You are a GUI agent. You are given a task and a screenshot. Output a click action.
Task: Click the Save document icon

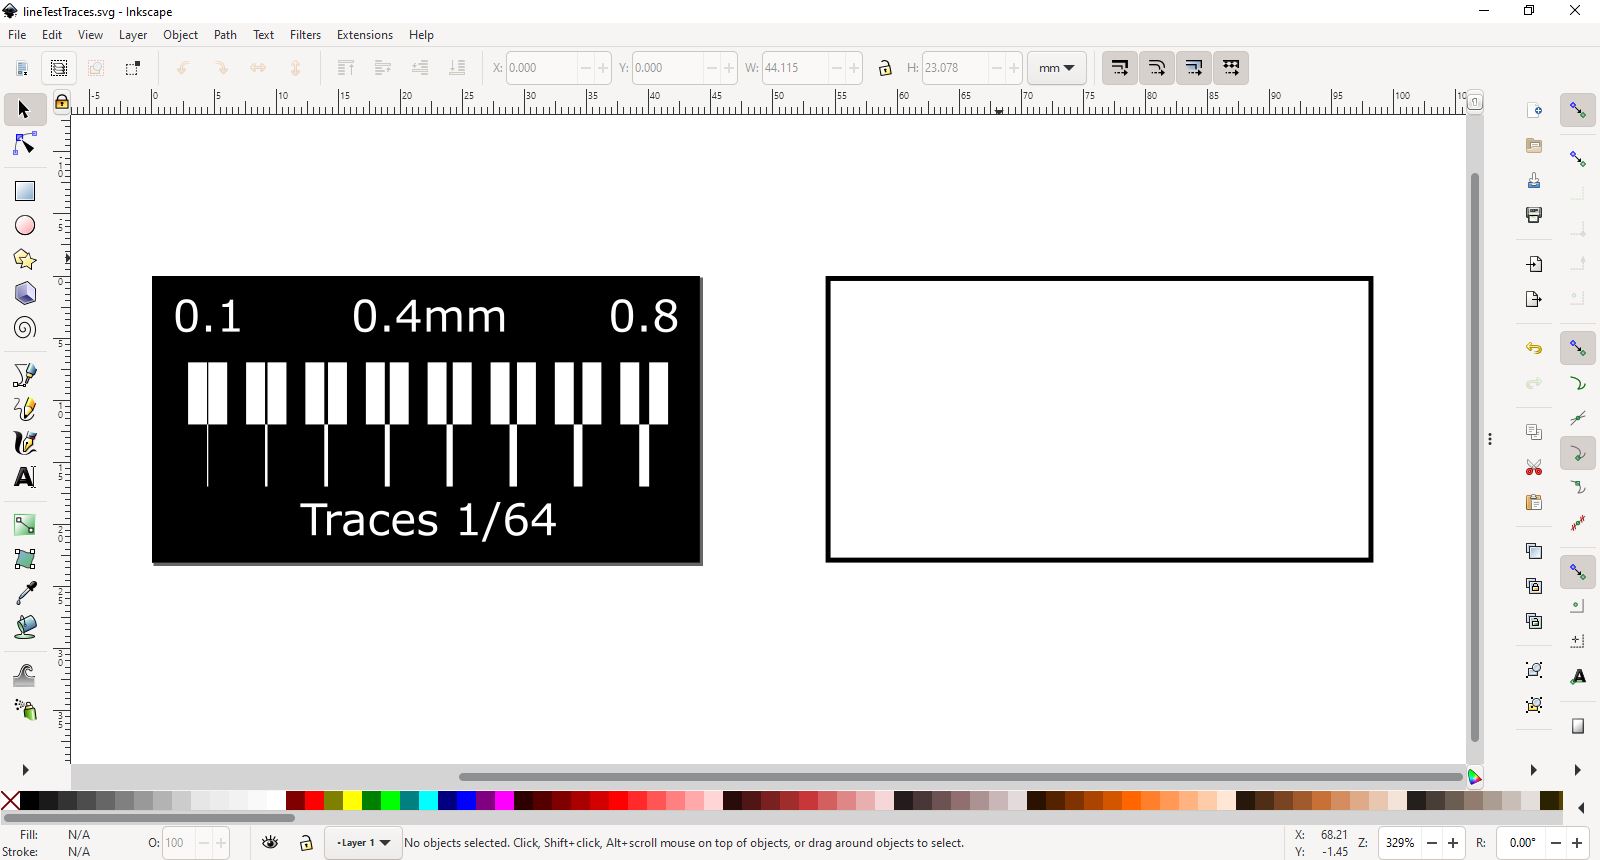pos(1534,180)
